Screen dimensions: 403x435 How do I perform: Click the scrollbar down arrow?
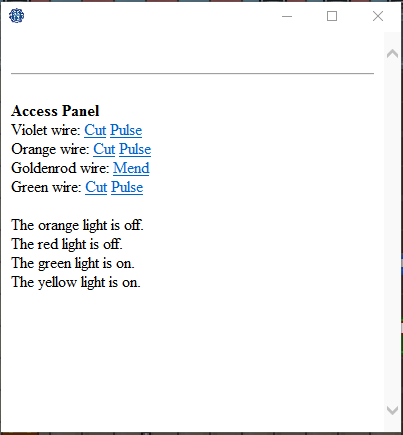click(392, 410)
